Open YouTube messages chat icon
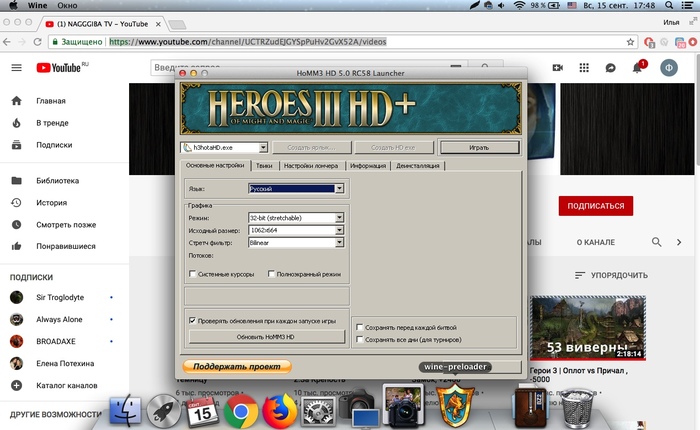 (x=610, y=68)
